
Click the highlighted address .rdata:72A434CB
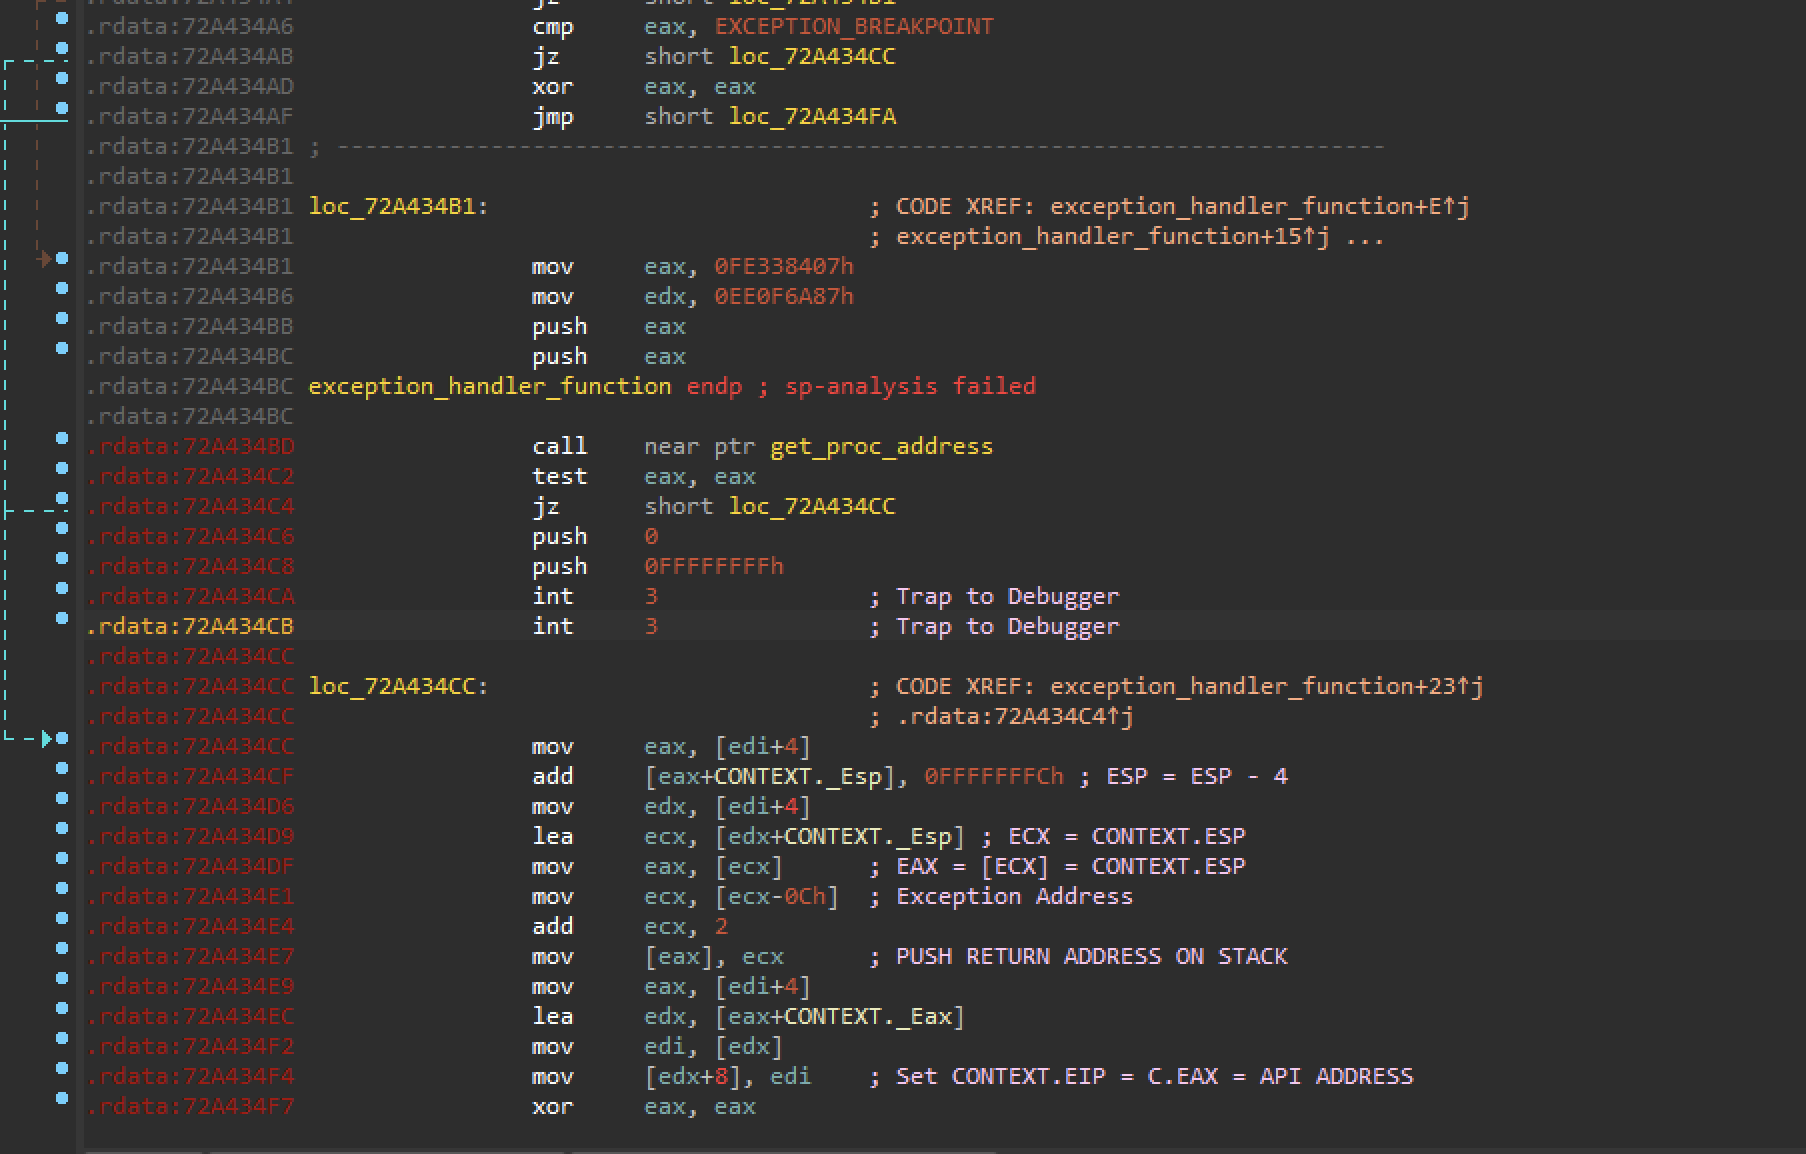[190, 627]
